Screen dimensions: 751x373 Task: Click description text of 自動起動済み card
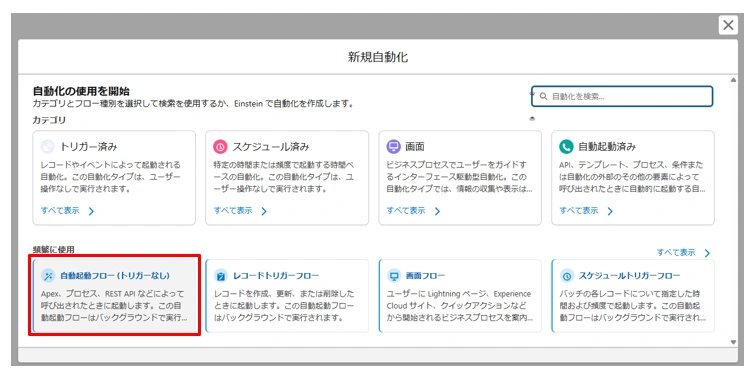tap(632, 177)
